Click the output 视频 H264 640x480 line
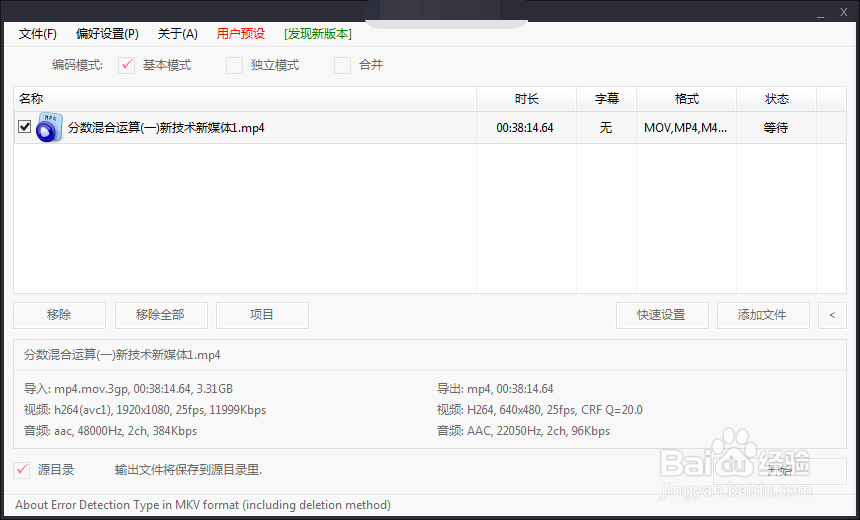Image resolution: width=860 pixels, height=520 pixels. click(540, 410)
